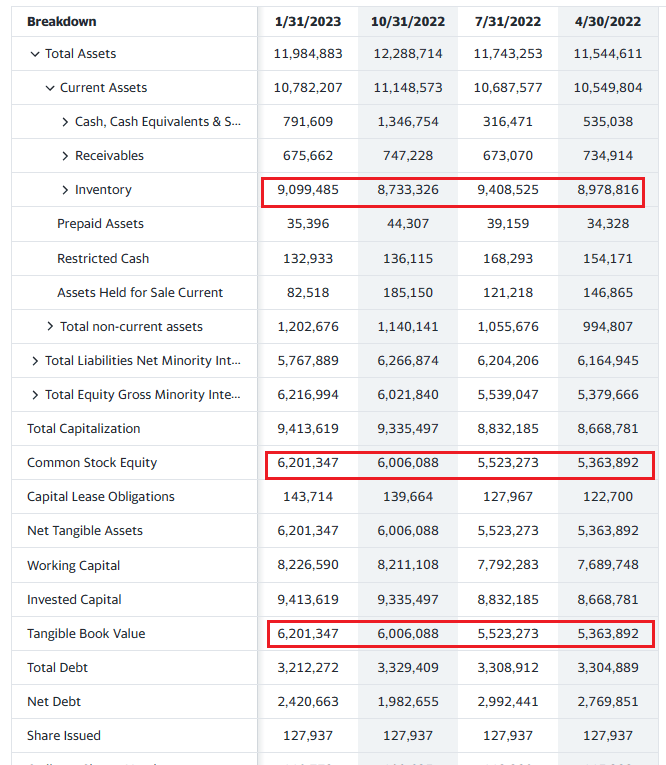Click the Working Capital row label
Viewport: 666px width, 765px height.
pyautogui.click(x=73, y=566)
